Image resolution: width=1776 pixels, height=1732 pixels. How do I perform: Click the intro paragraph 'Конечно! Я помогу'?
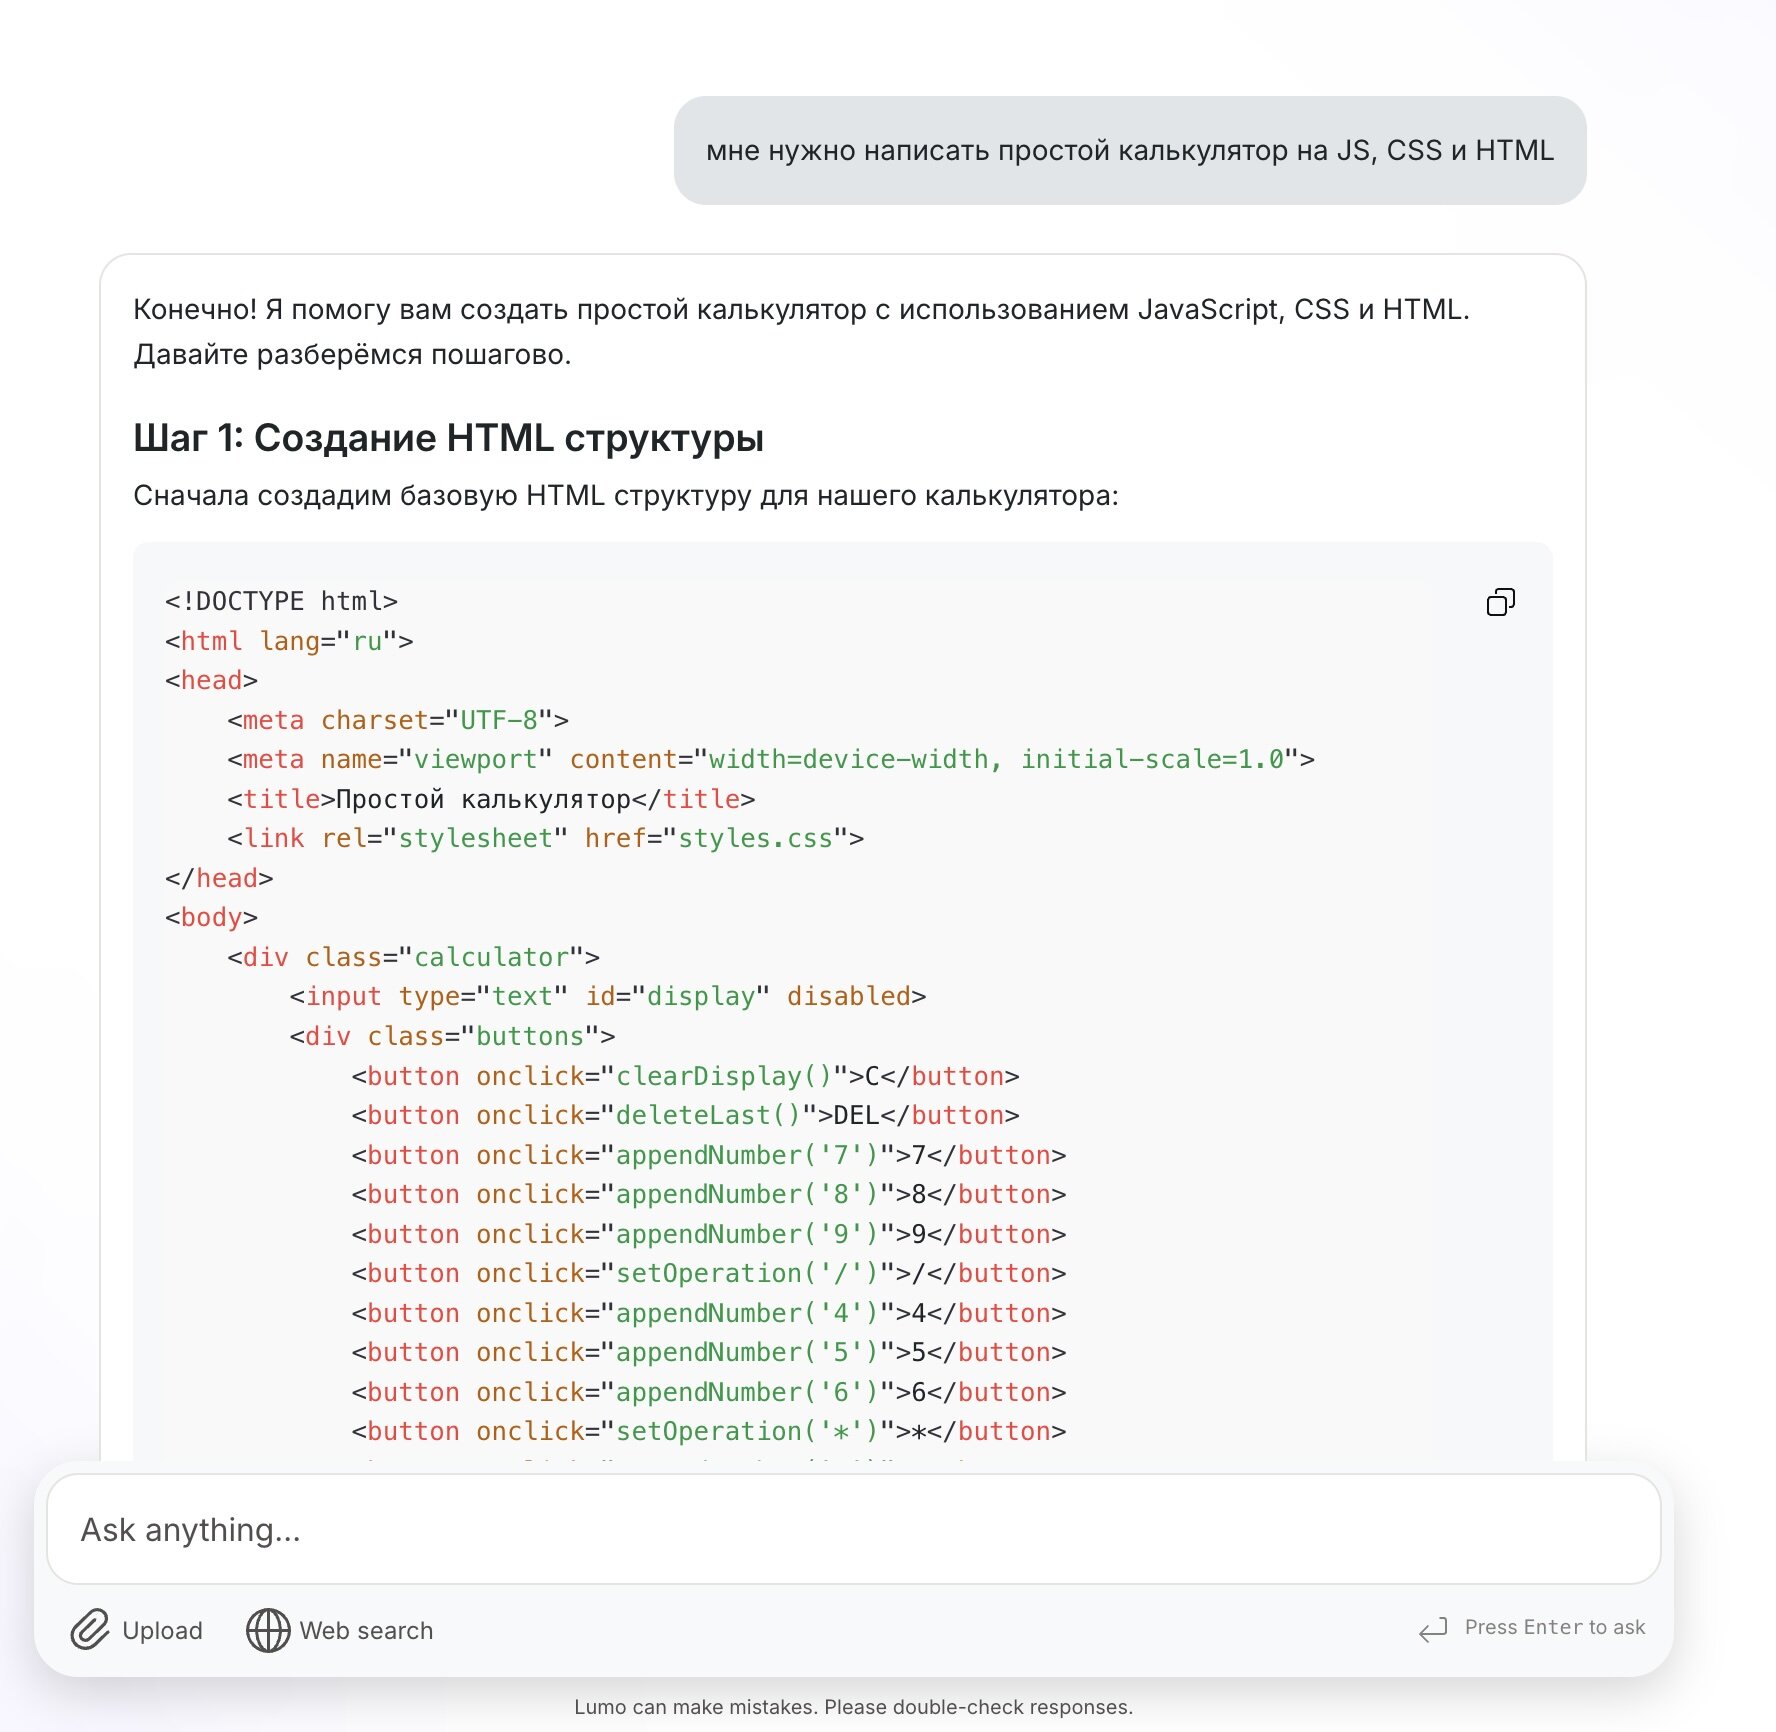pyautogui.click(x=801, y=332)
